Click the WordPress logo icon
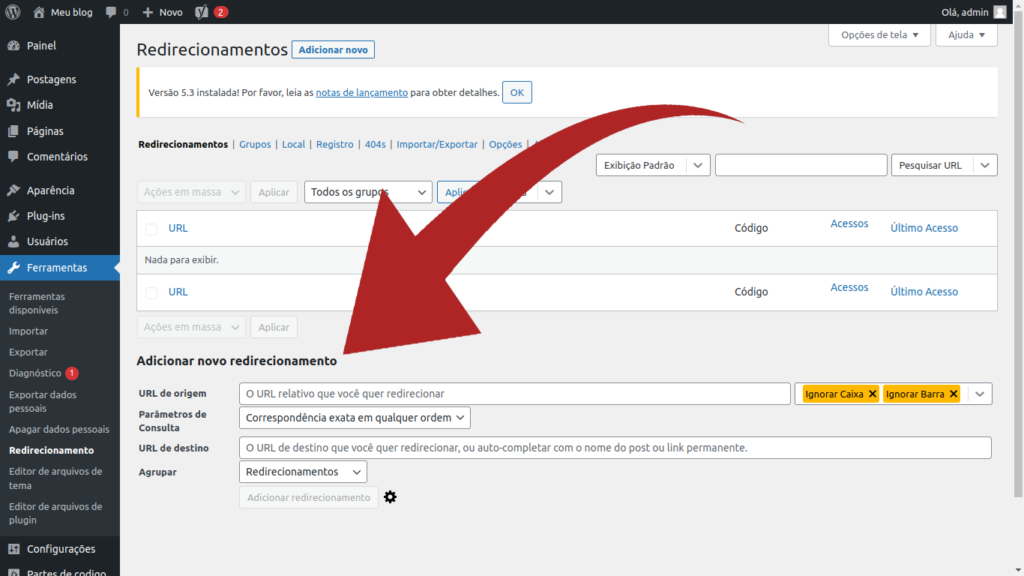1024x576 pixels. [x=13, y=12]
